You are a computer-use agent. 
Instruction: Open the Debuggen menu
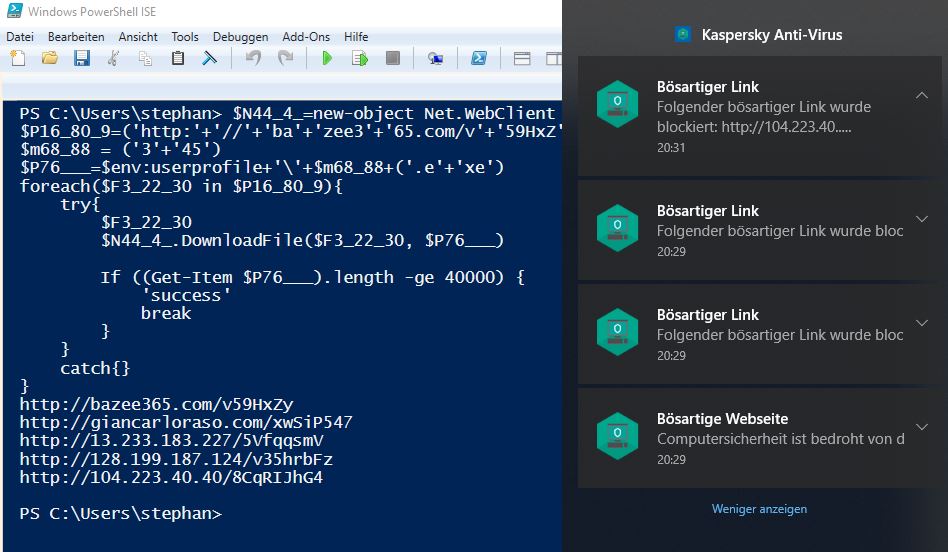[x=241, y=37]
